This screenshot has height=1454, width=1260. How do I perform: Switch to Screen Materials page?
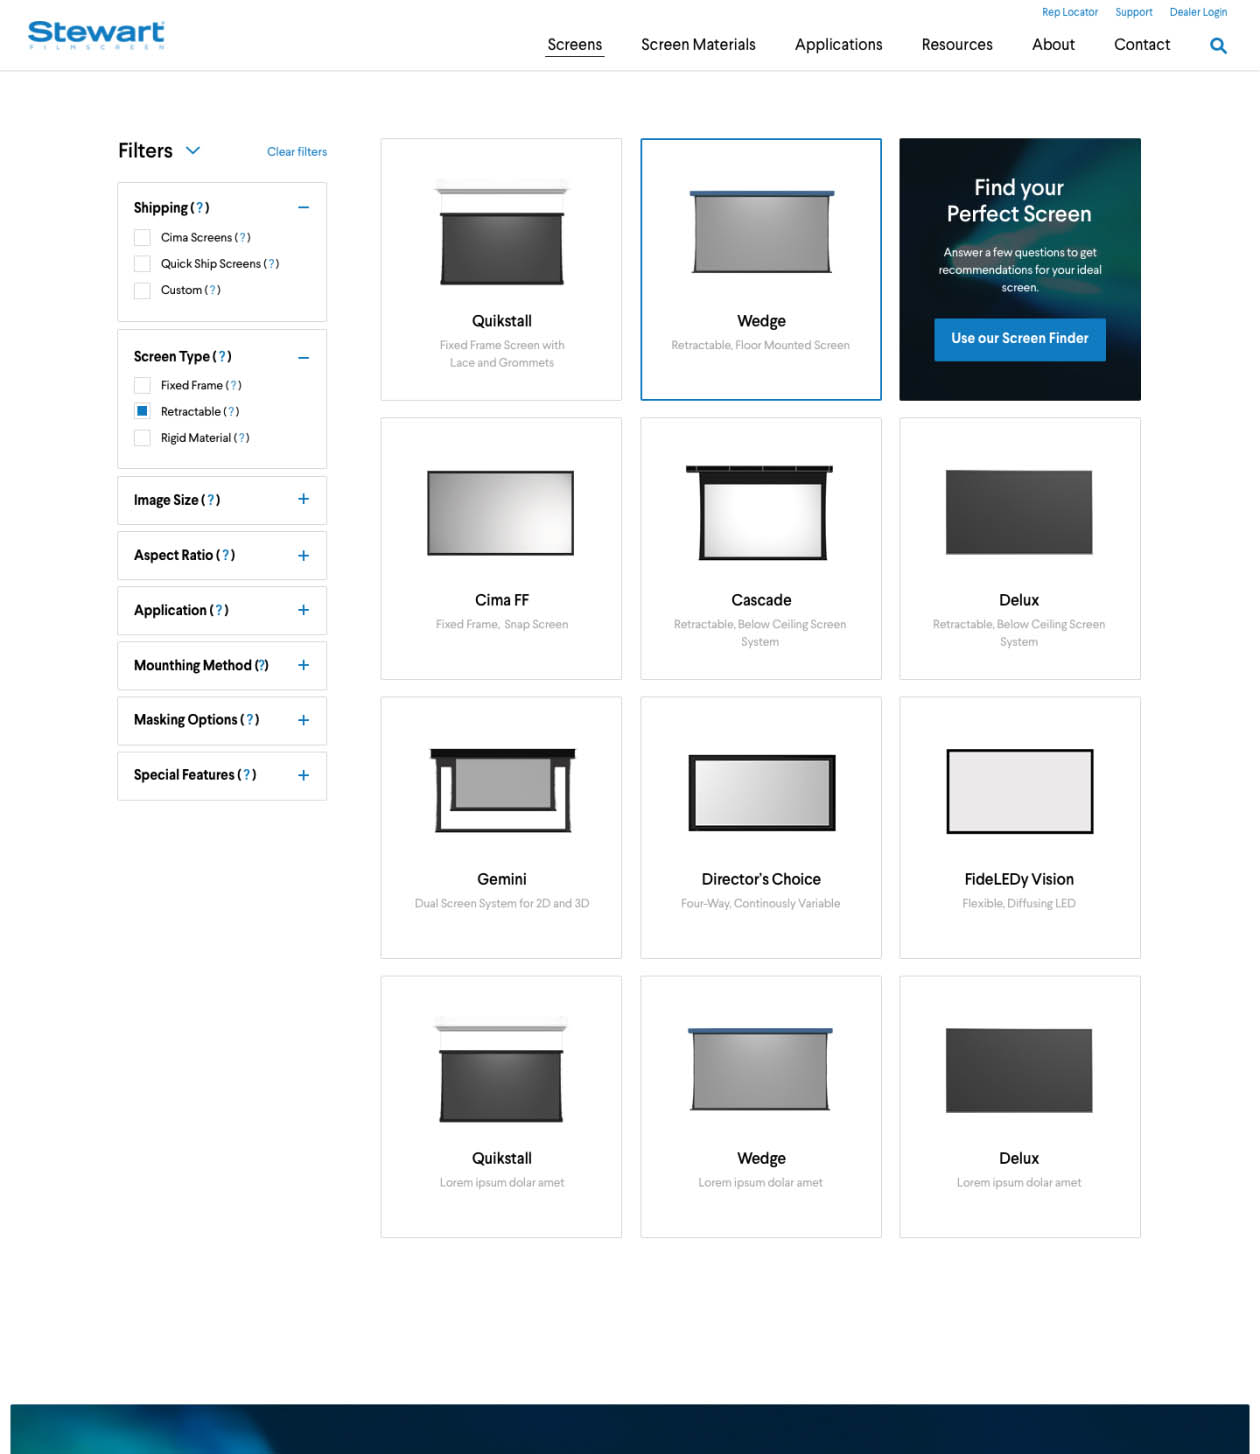point(698,45)
